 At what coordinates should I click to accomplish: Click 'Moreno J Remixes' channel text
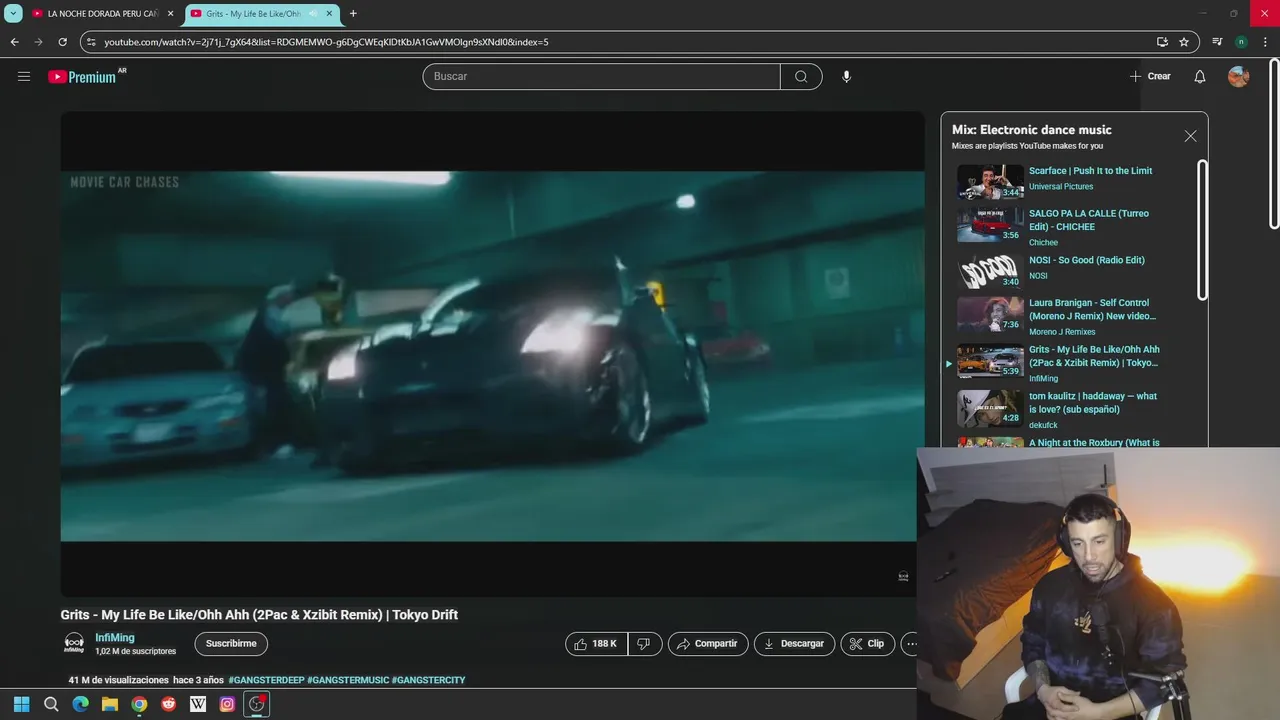(1062, 332)
